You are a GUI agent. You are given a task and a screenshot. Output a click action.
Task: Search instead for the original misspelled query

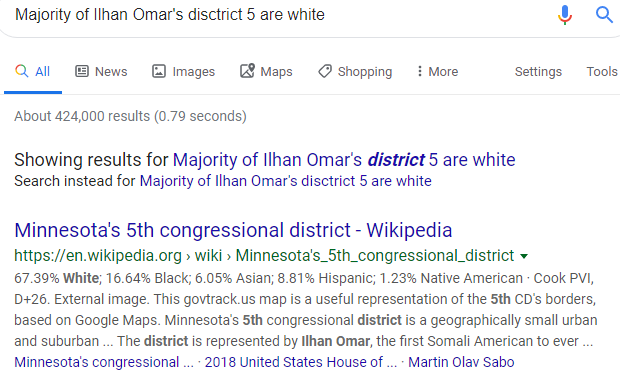[x=285, y=181]
